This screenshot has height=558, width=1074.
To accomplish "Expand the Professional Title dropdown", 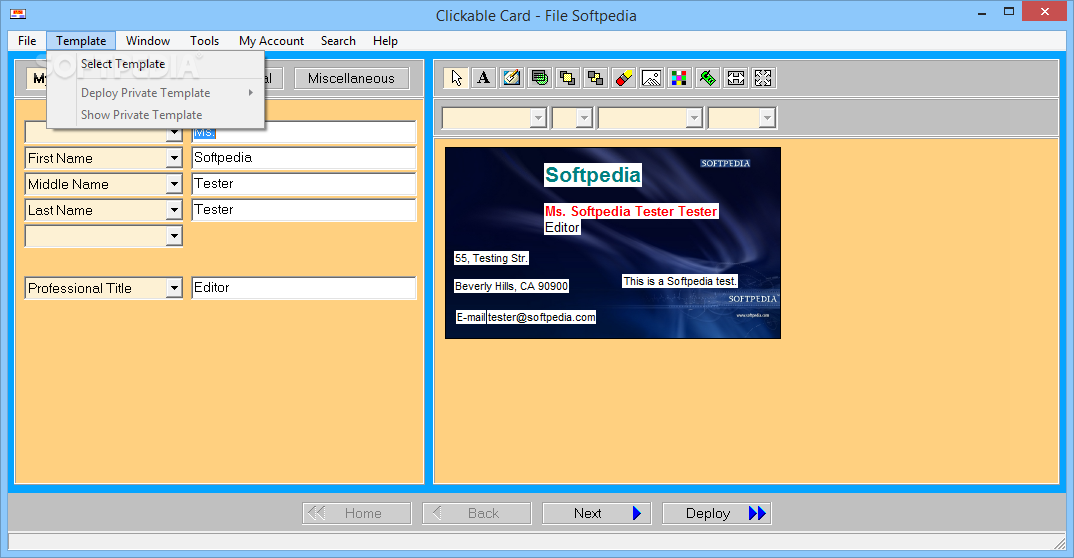I will [x=174, y=288].
